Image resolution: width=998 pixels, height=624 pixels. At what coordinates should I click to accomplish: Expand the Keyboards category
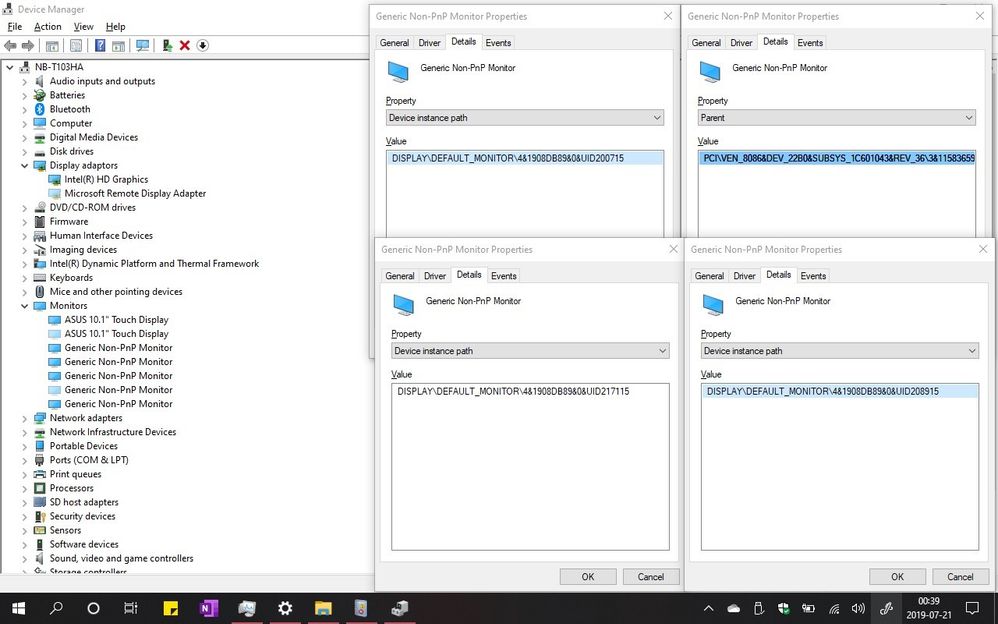24,278
